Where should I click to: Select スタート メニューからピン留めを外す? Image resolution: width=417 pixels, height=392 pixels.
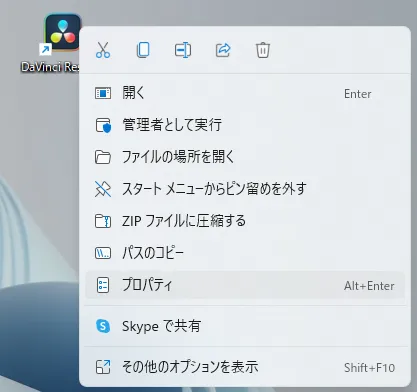pos(245,189)
